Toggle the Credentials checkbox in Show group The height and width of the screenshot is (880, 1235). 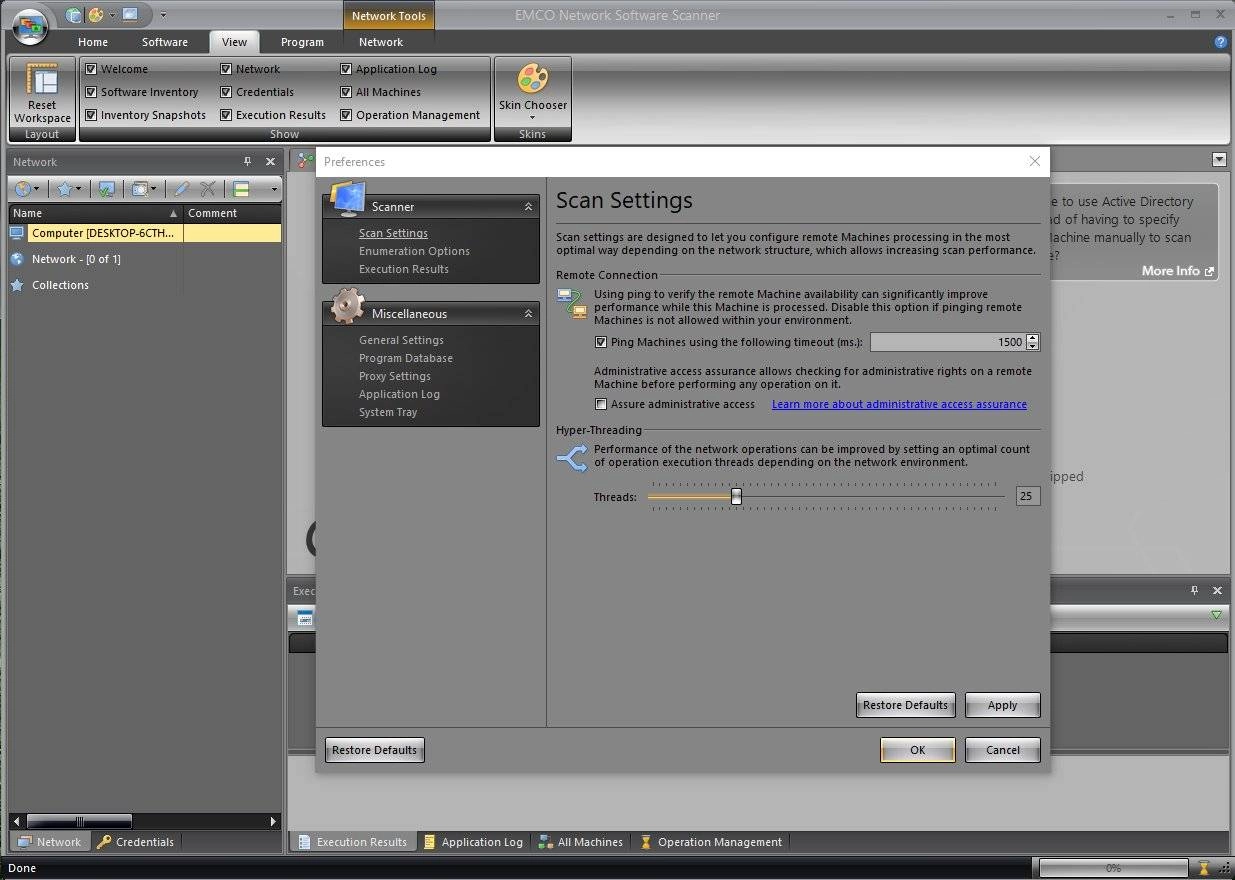point(226,92)
